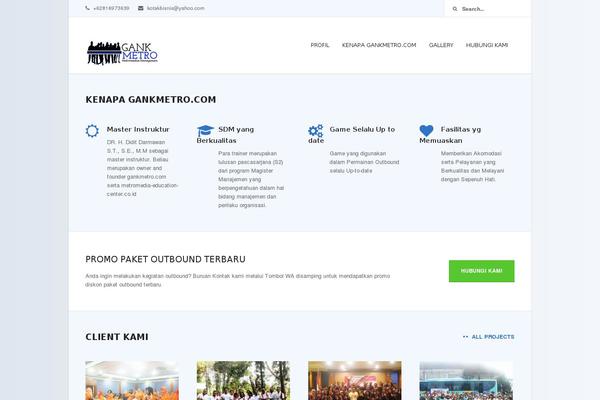Open KENAPA GANKMETRO.COM menu item
Screen dimensions: 600x400
pyautogui.click(x=379, y=45)
